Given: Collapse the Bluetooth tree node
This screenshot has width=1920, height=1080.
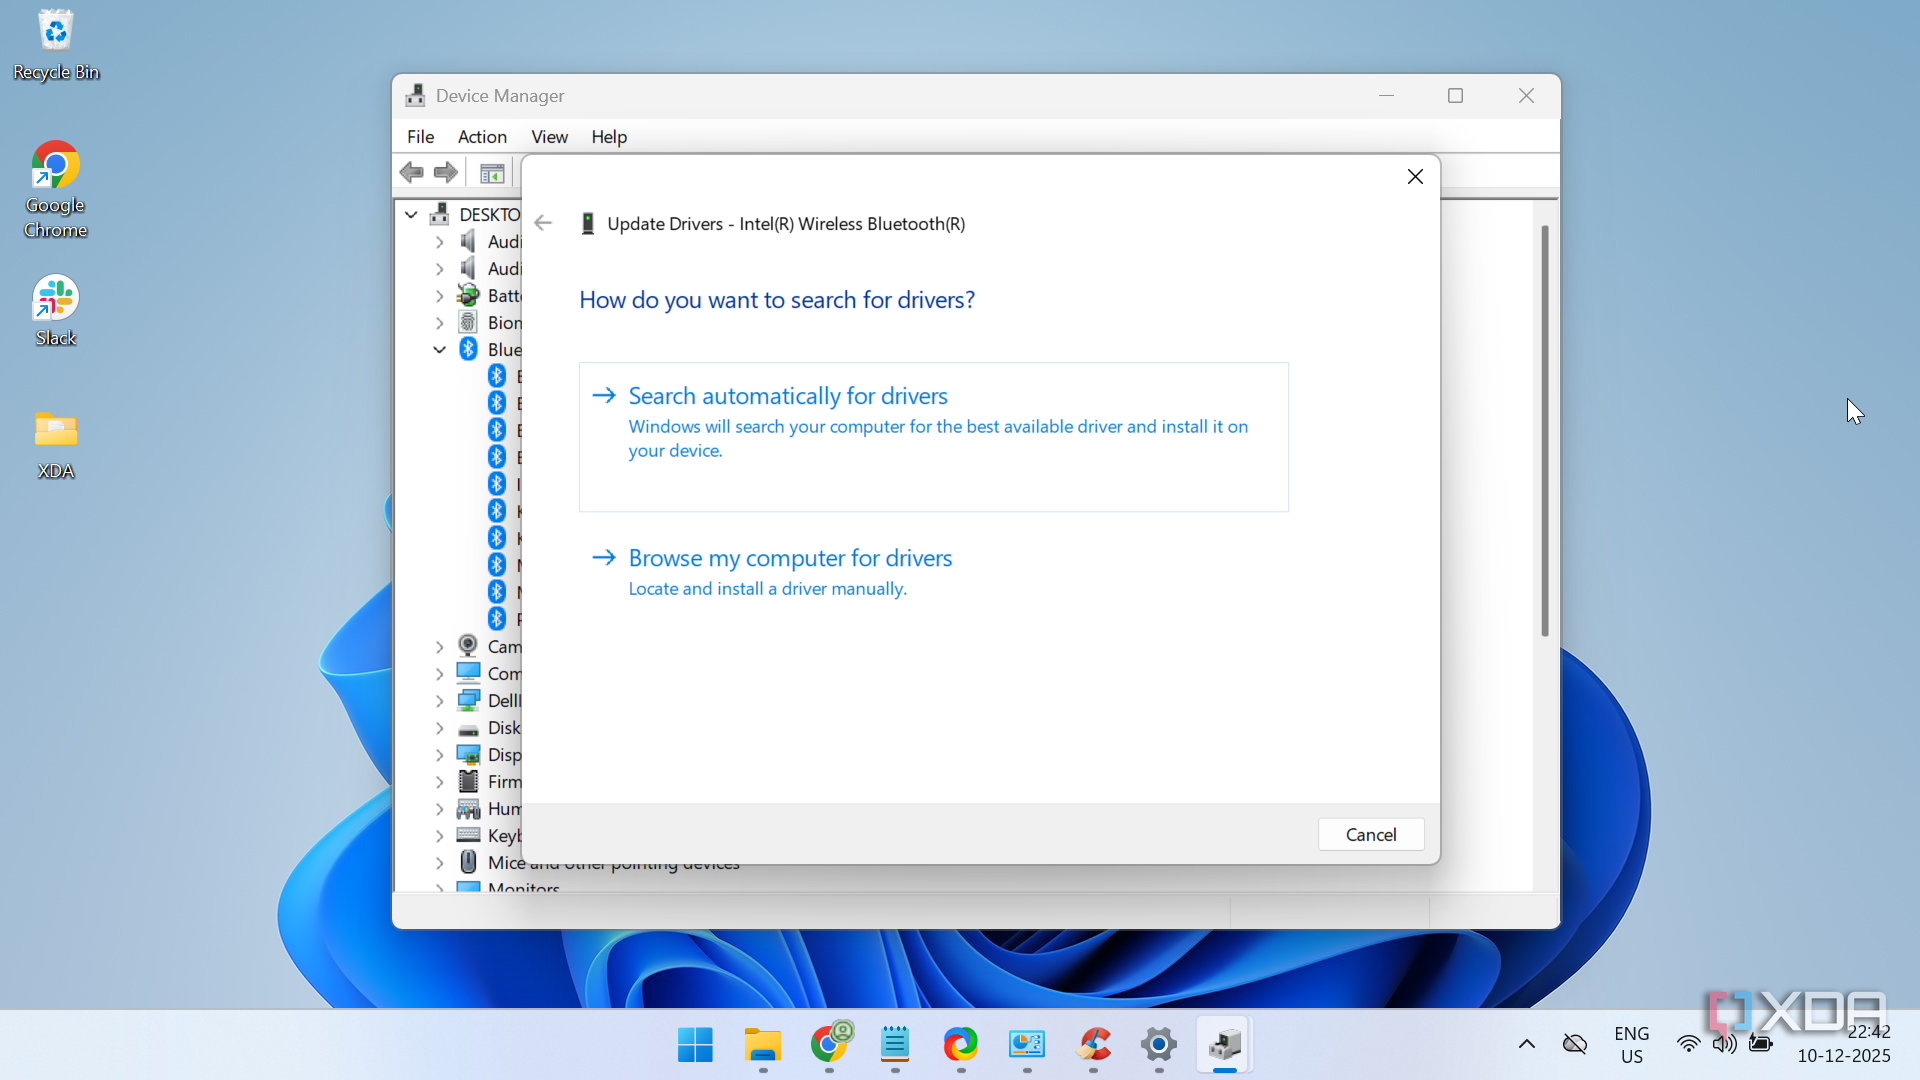Looking at the screenshot, I should [x=439, y=349].
